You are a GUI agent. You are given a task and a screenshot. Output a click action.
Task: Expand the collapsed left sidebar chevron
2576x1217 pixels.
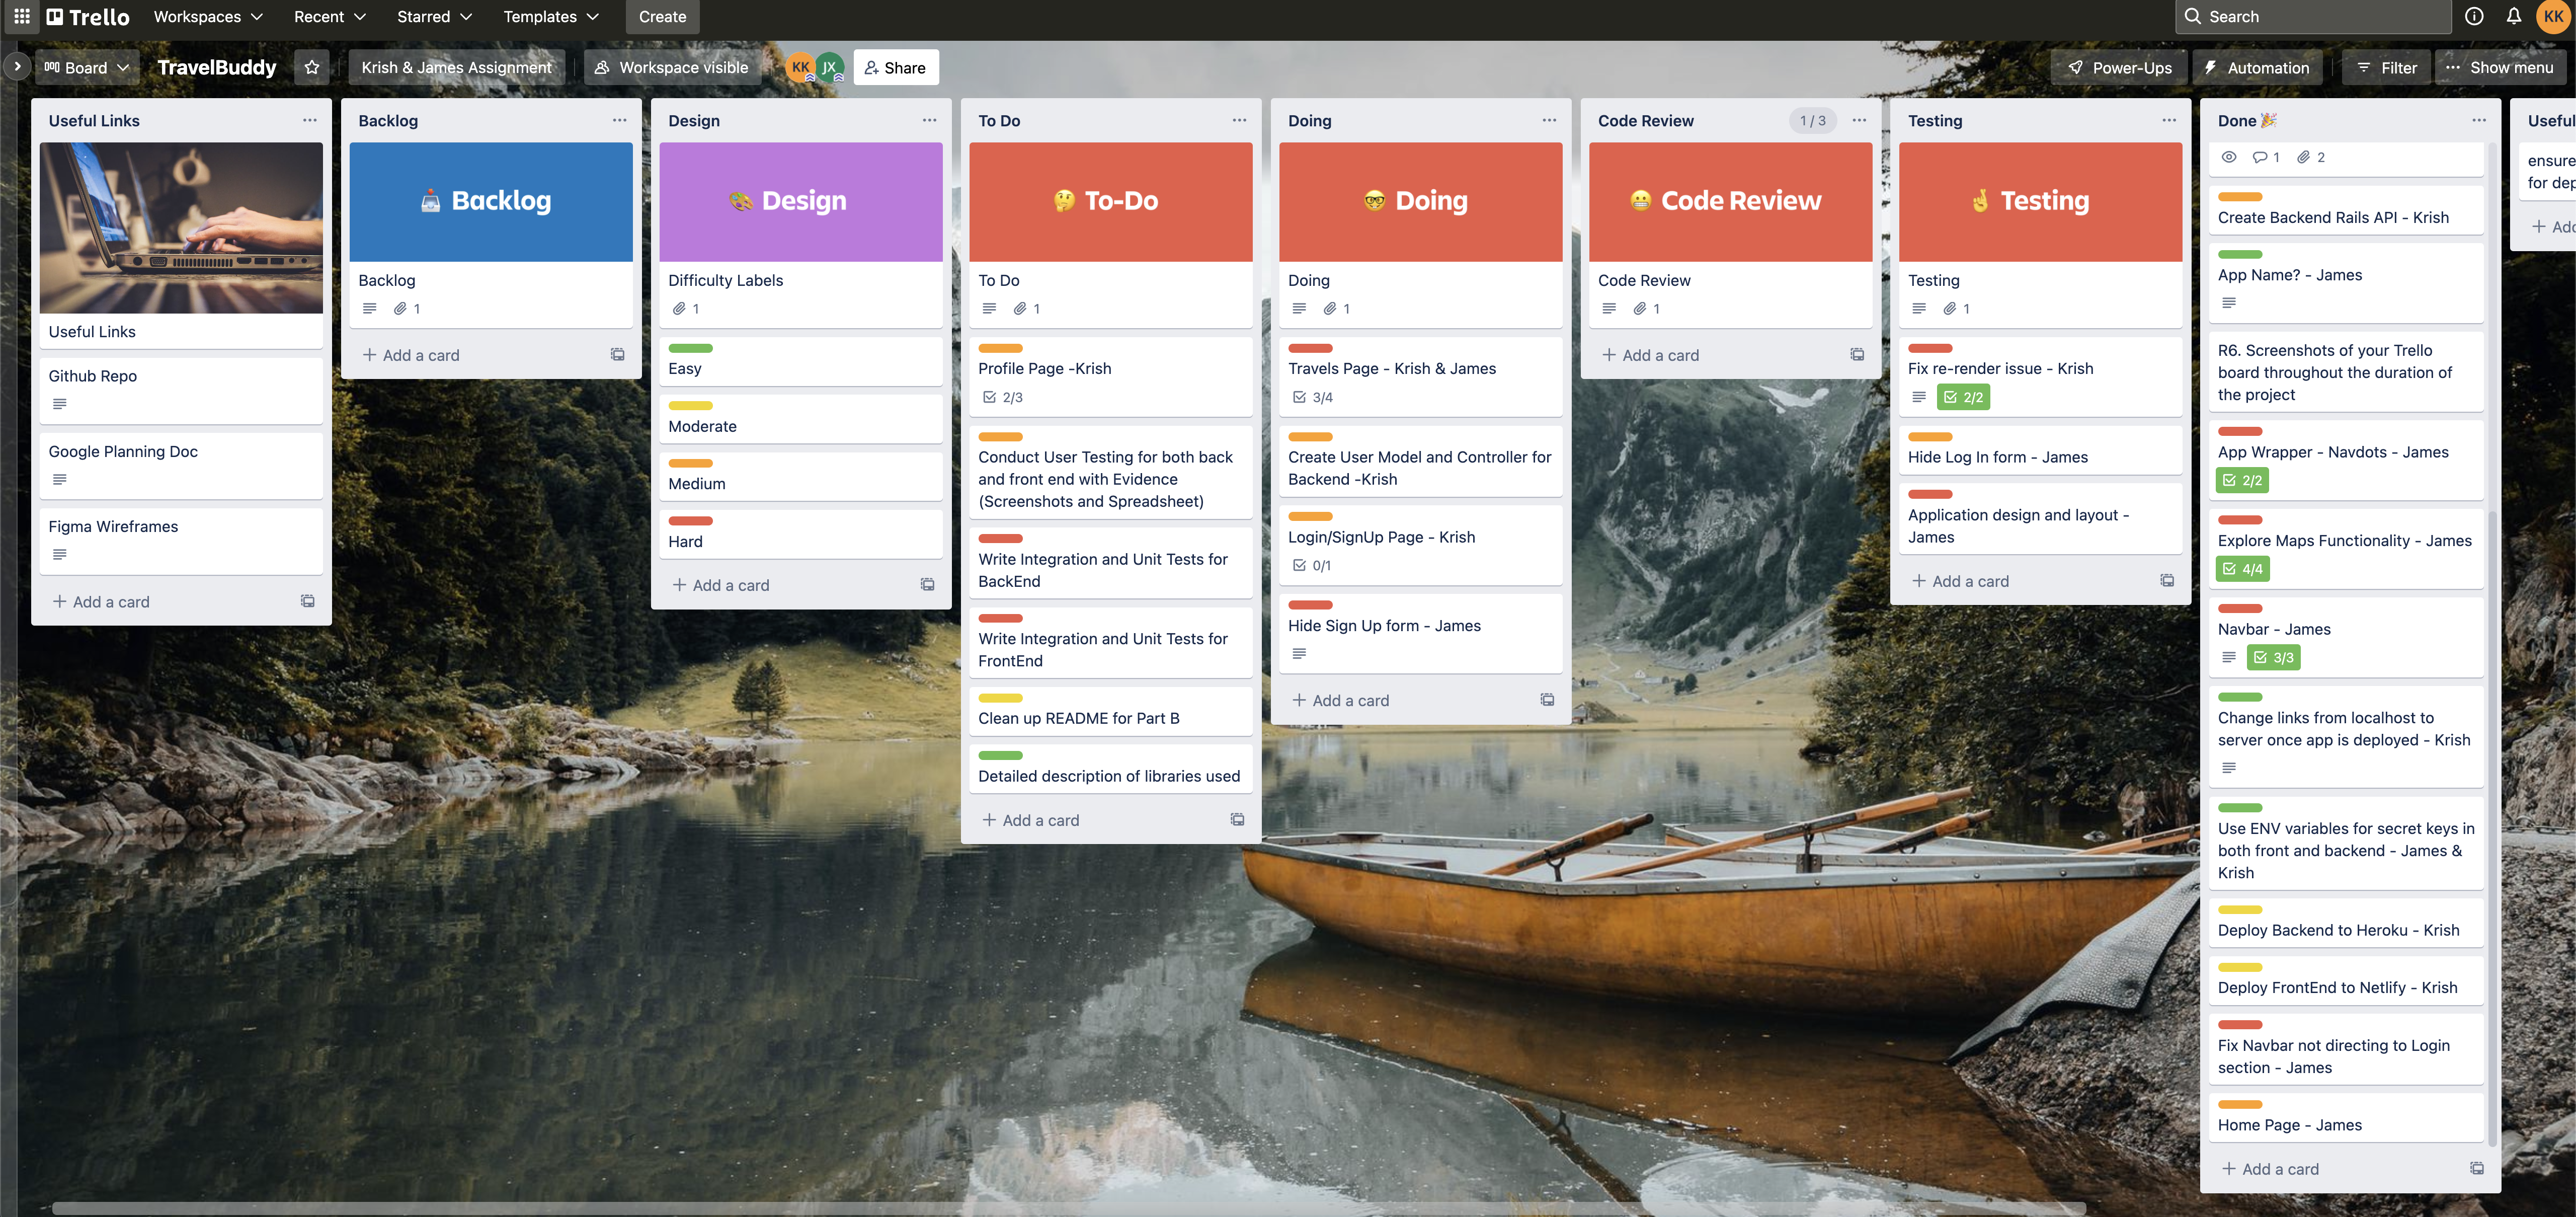(x=17, y=67)
